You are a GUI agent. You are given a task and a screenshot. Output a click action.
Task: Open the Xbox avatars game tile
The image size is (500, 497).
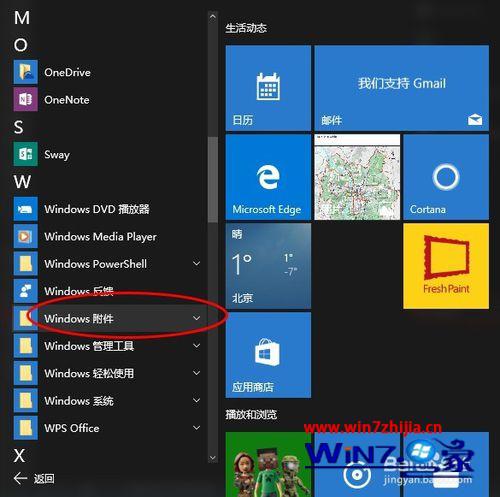(268, 464)
